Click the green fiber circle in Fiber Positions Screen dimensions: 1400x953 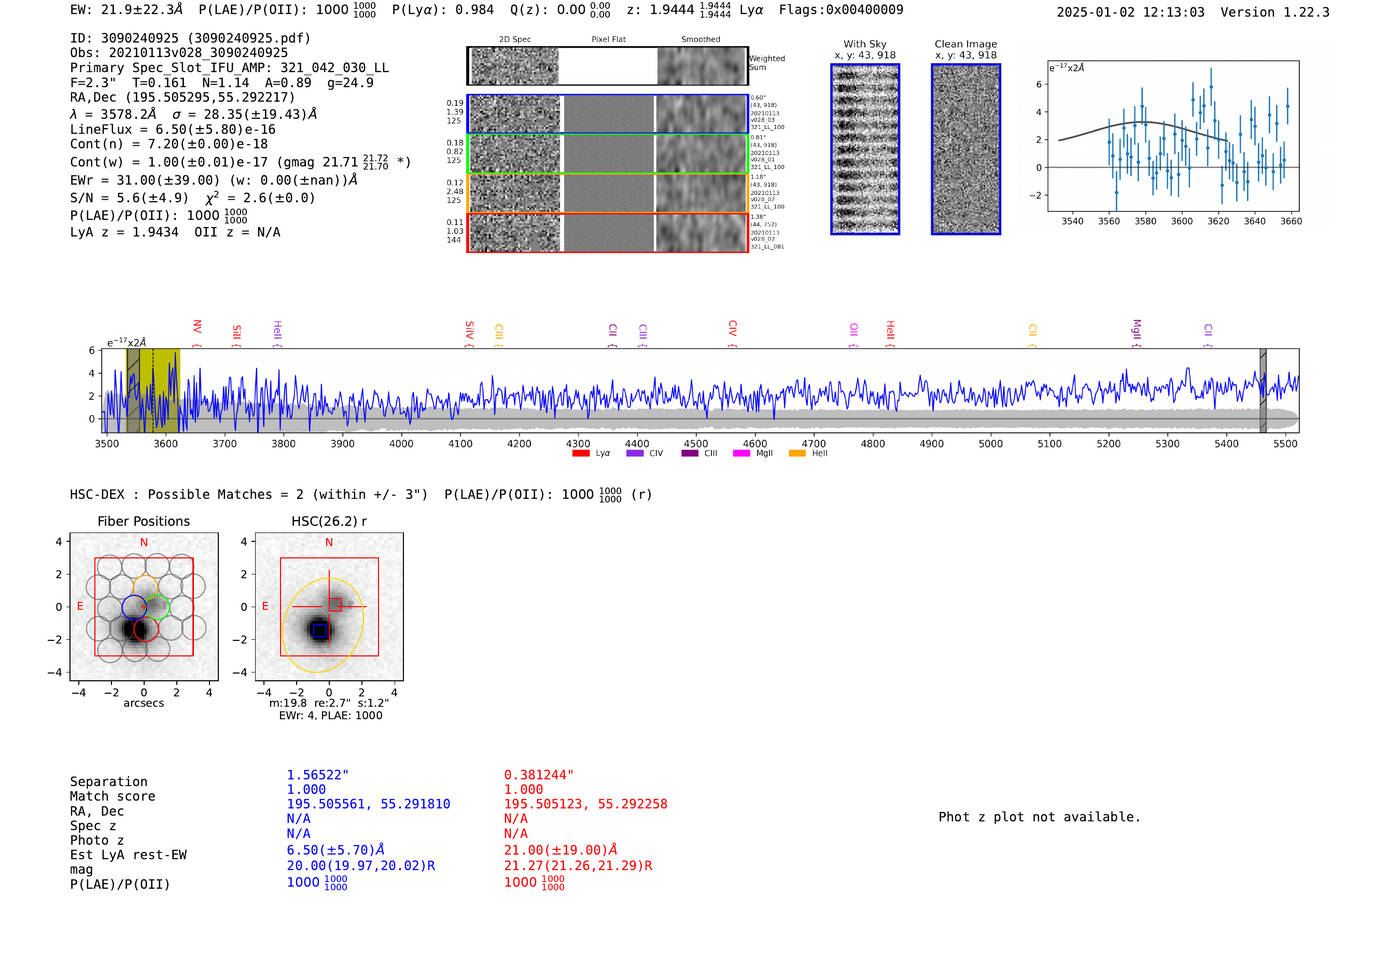point(158,607)
